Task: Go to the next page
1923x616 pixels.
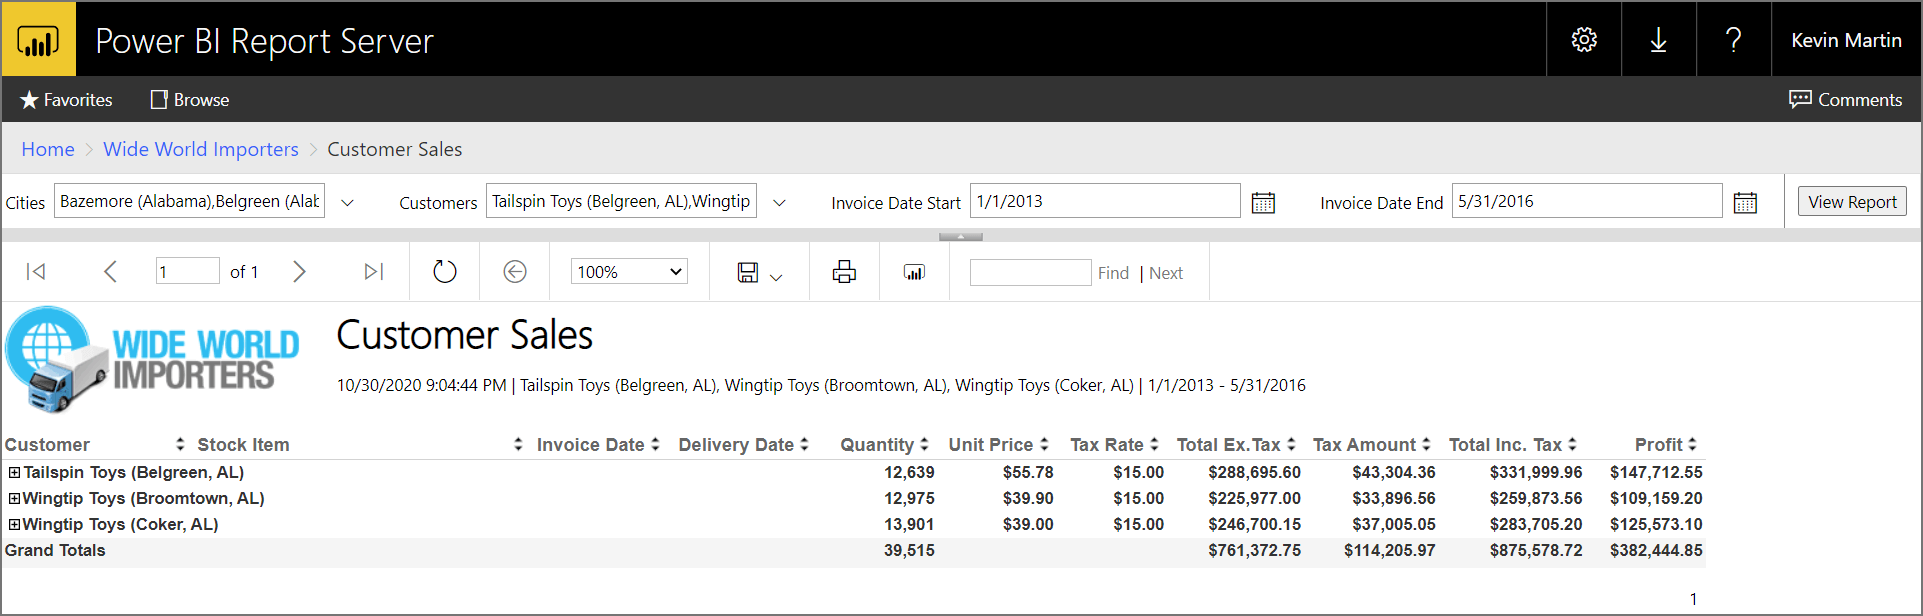Action: [299, 271]
